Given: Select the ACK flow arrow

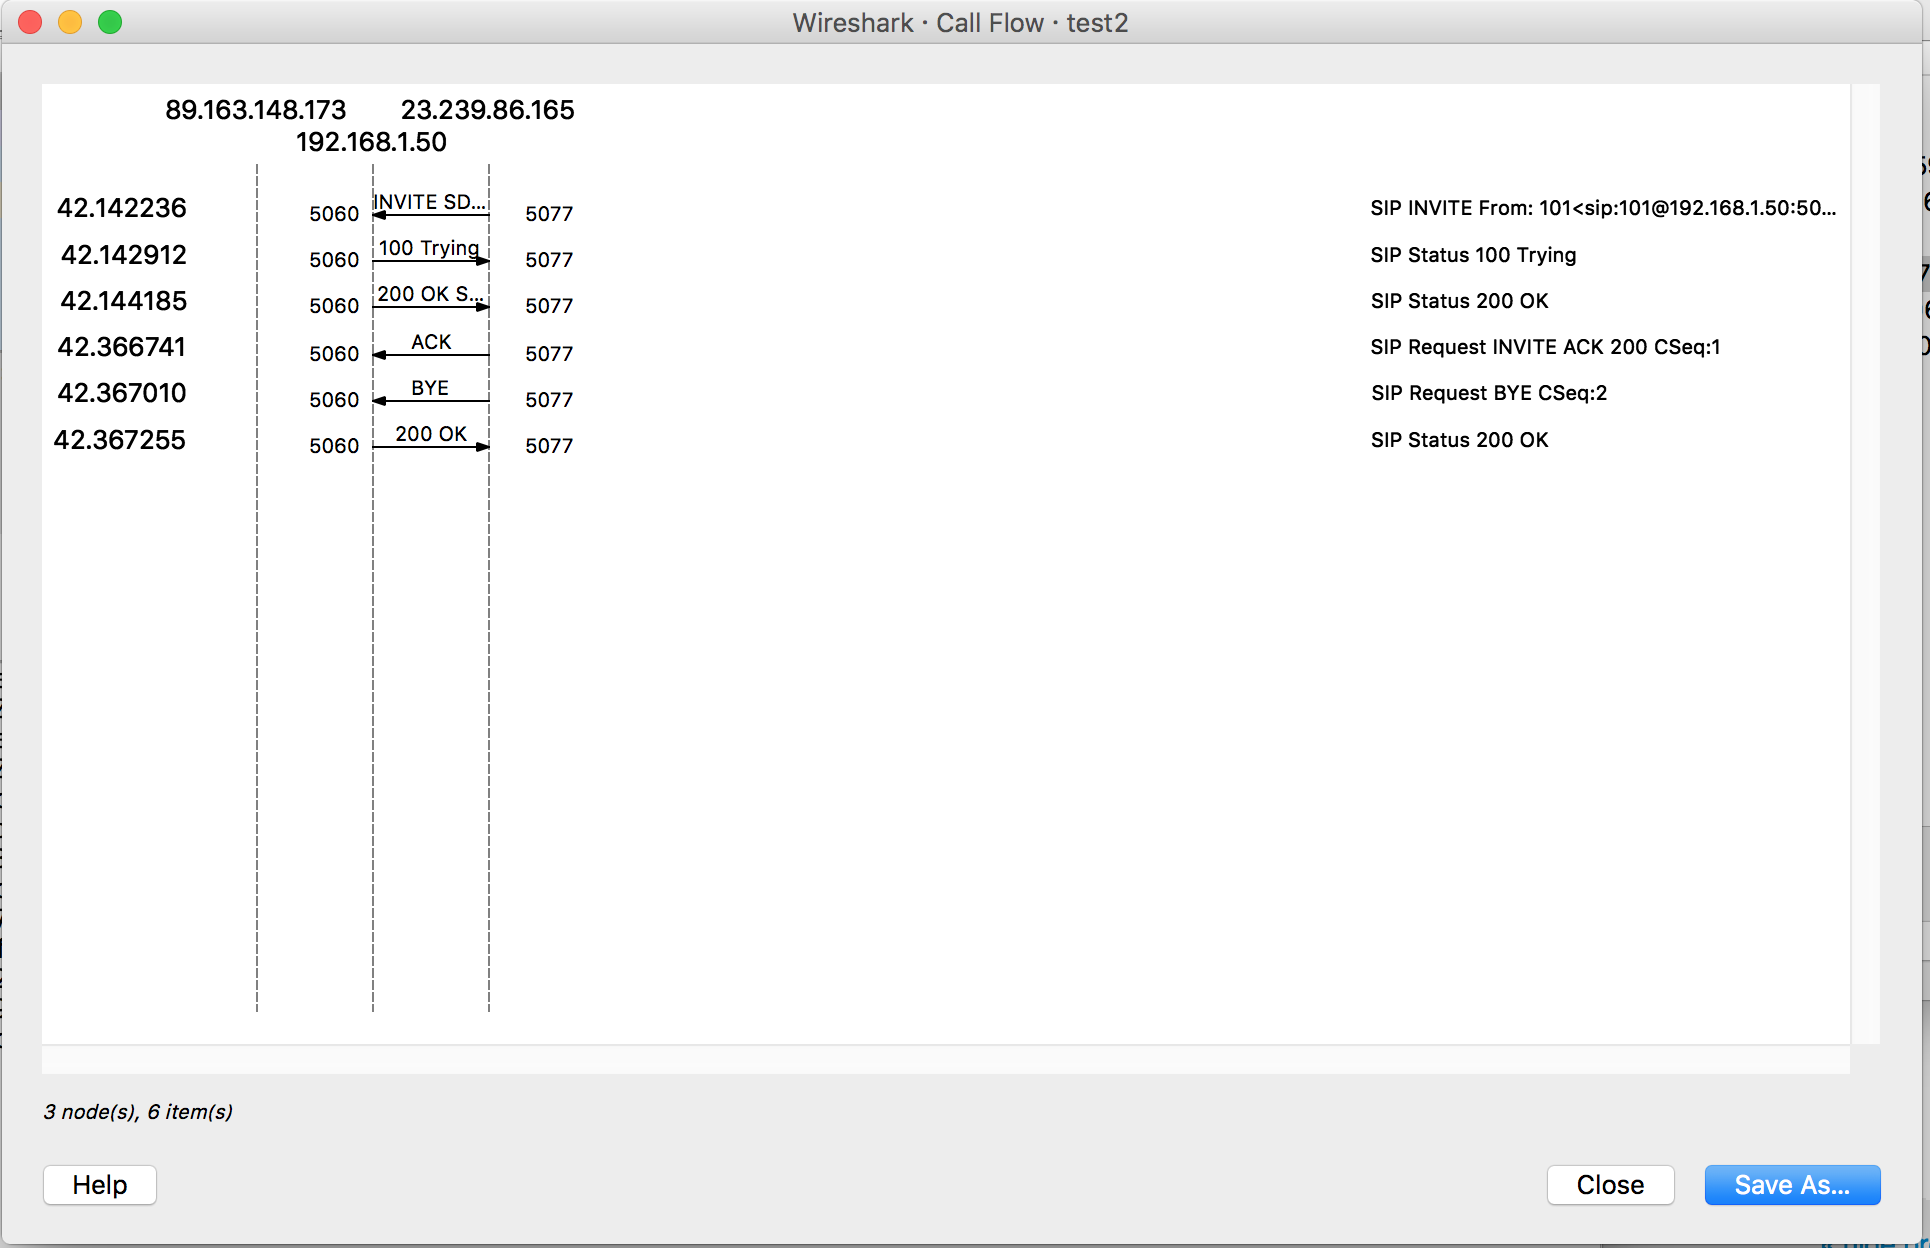Looking at the screenshot, I should (x=431, y=354).
